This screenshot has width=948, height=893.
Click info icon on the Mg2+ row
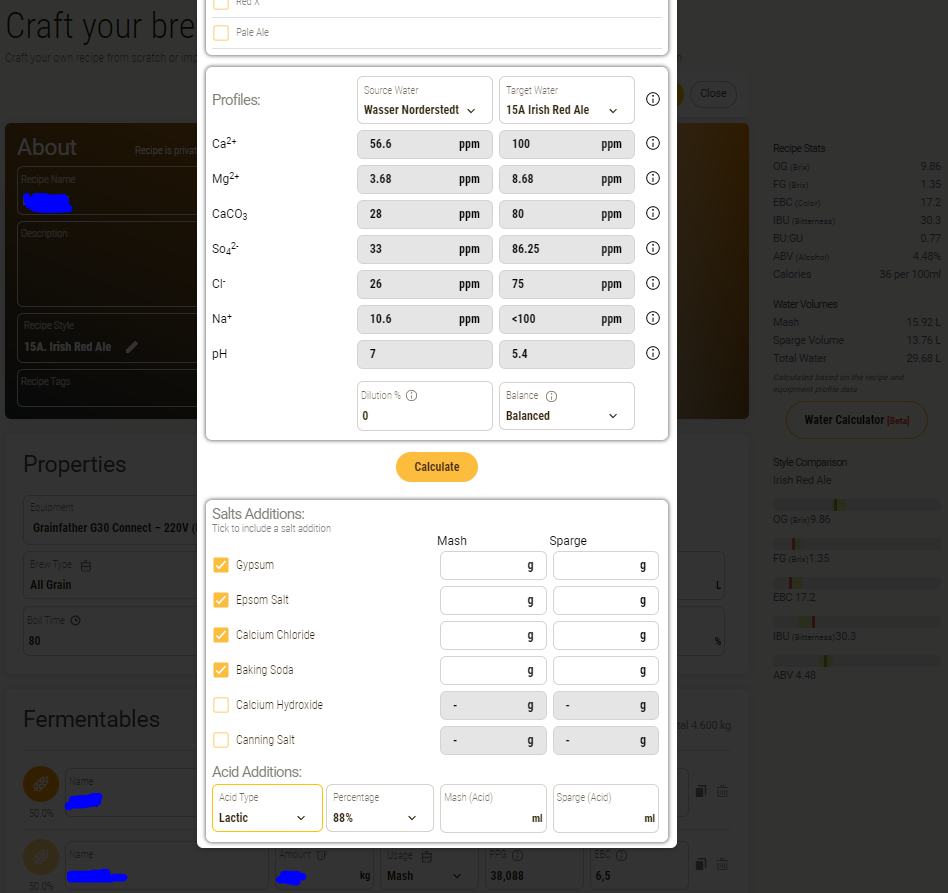tap(653, 179)
